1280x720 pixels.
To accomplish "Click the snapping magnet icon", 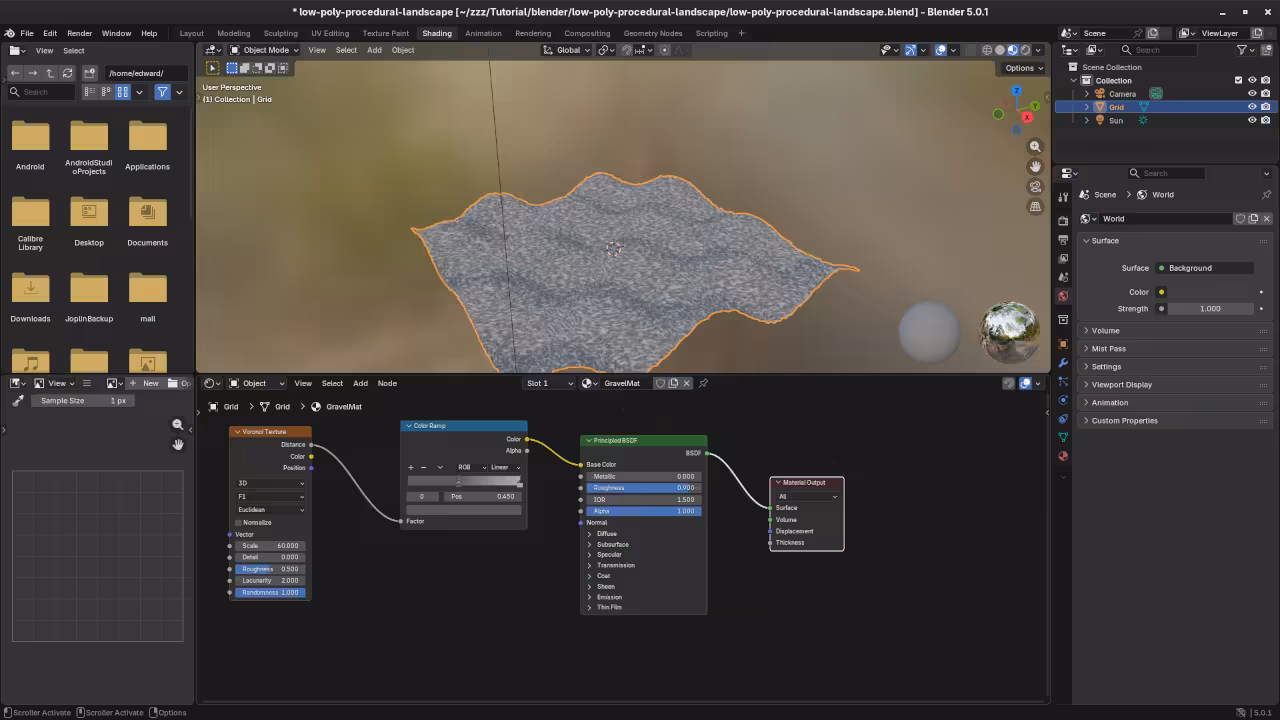I will click(626, 50).
